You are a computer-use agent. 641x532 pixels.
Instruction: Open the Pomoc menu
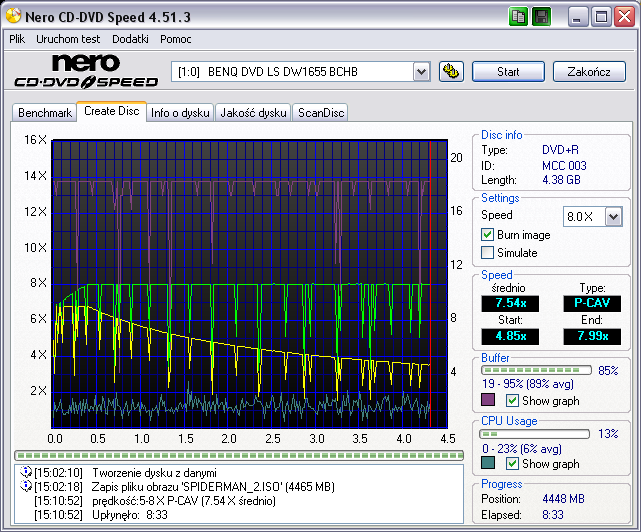[175, 39]
